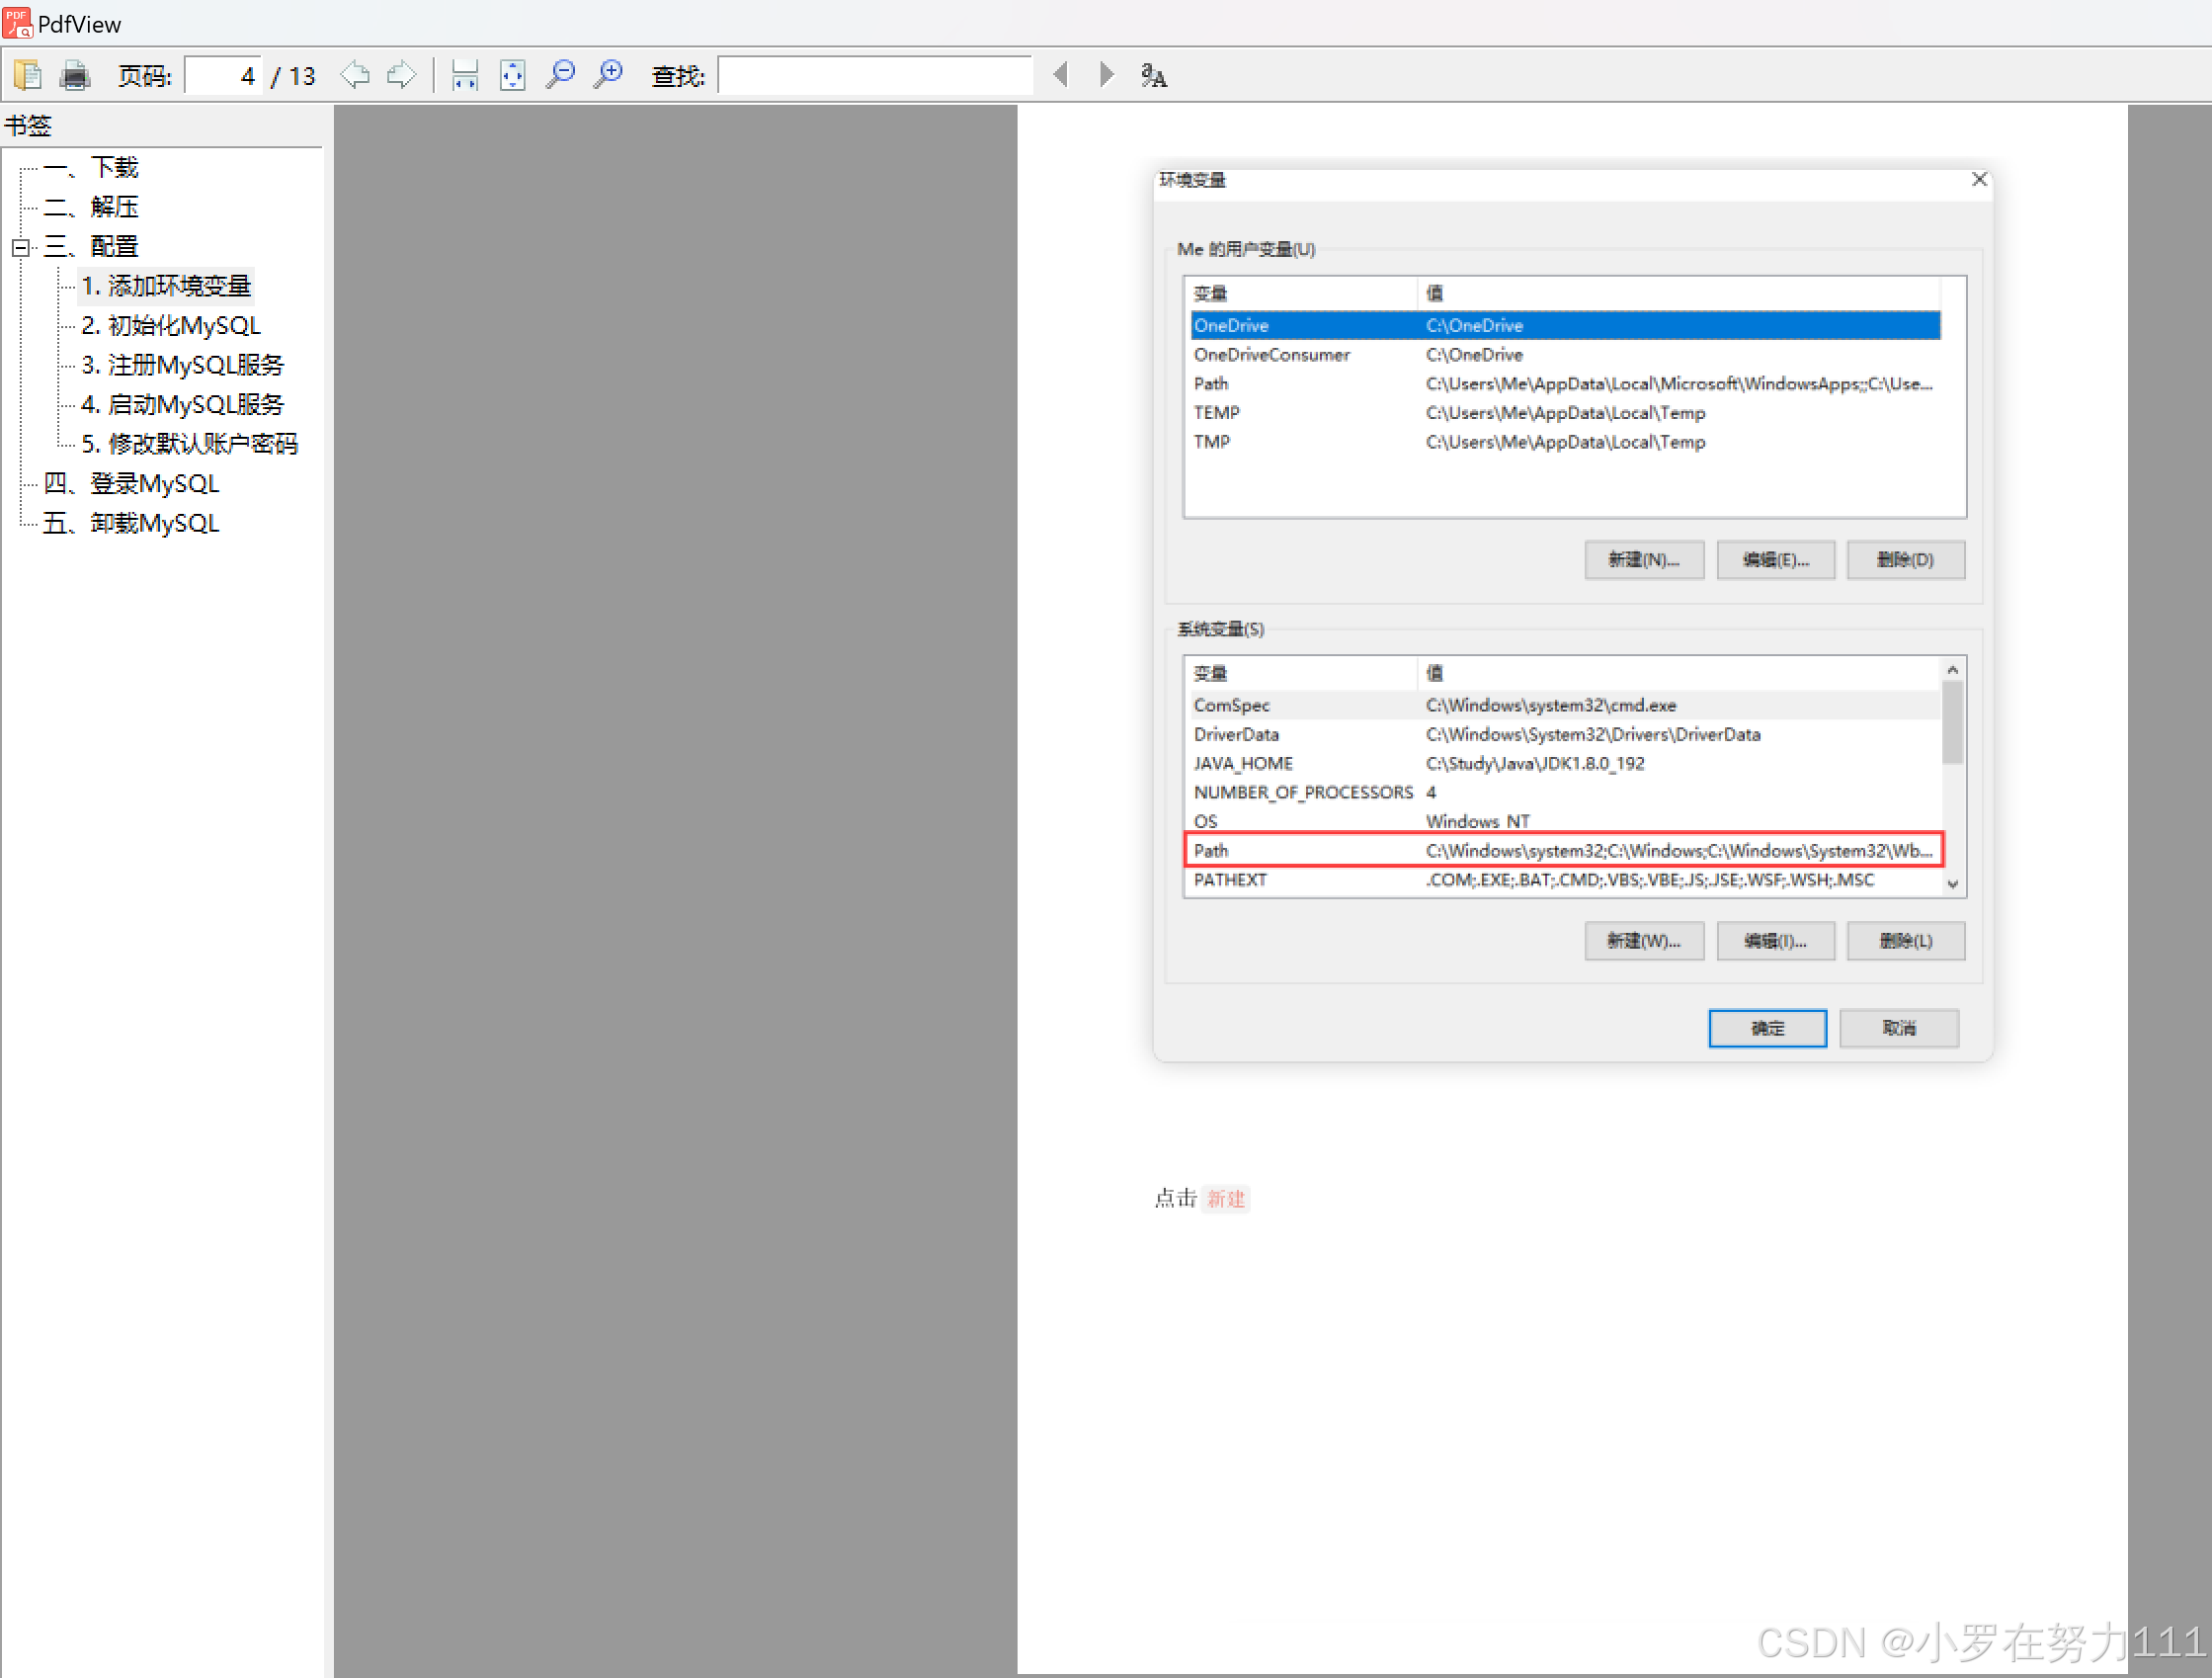Click the 查找 search text box

tap(874, 76)
